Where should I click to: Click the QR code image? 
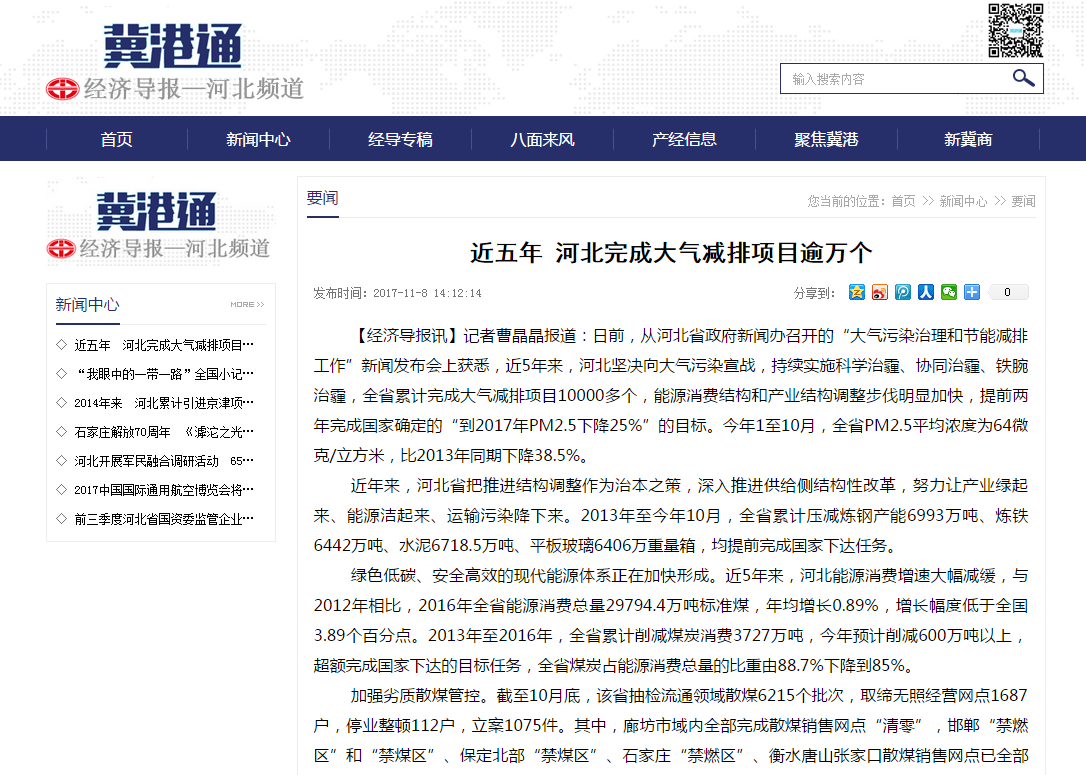(x=1016, y=30)
